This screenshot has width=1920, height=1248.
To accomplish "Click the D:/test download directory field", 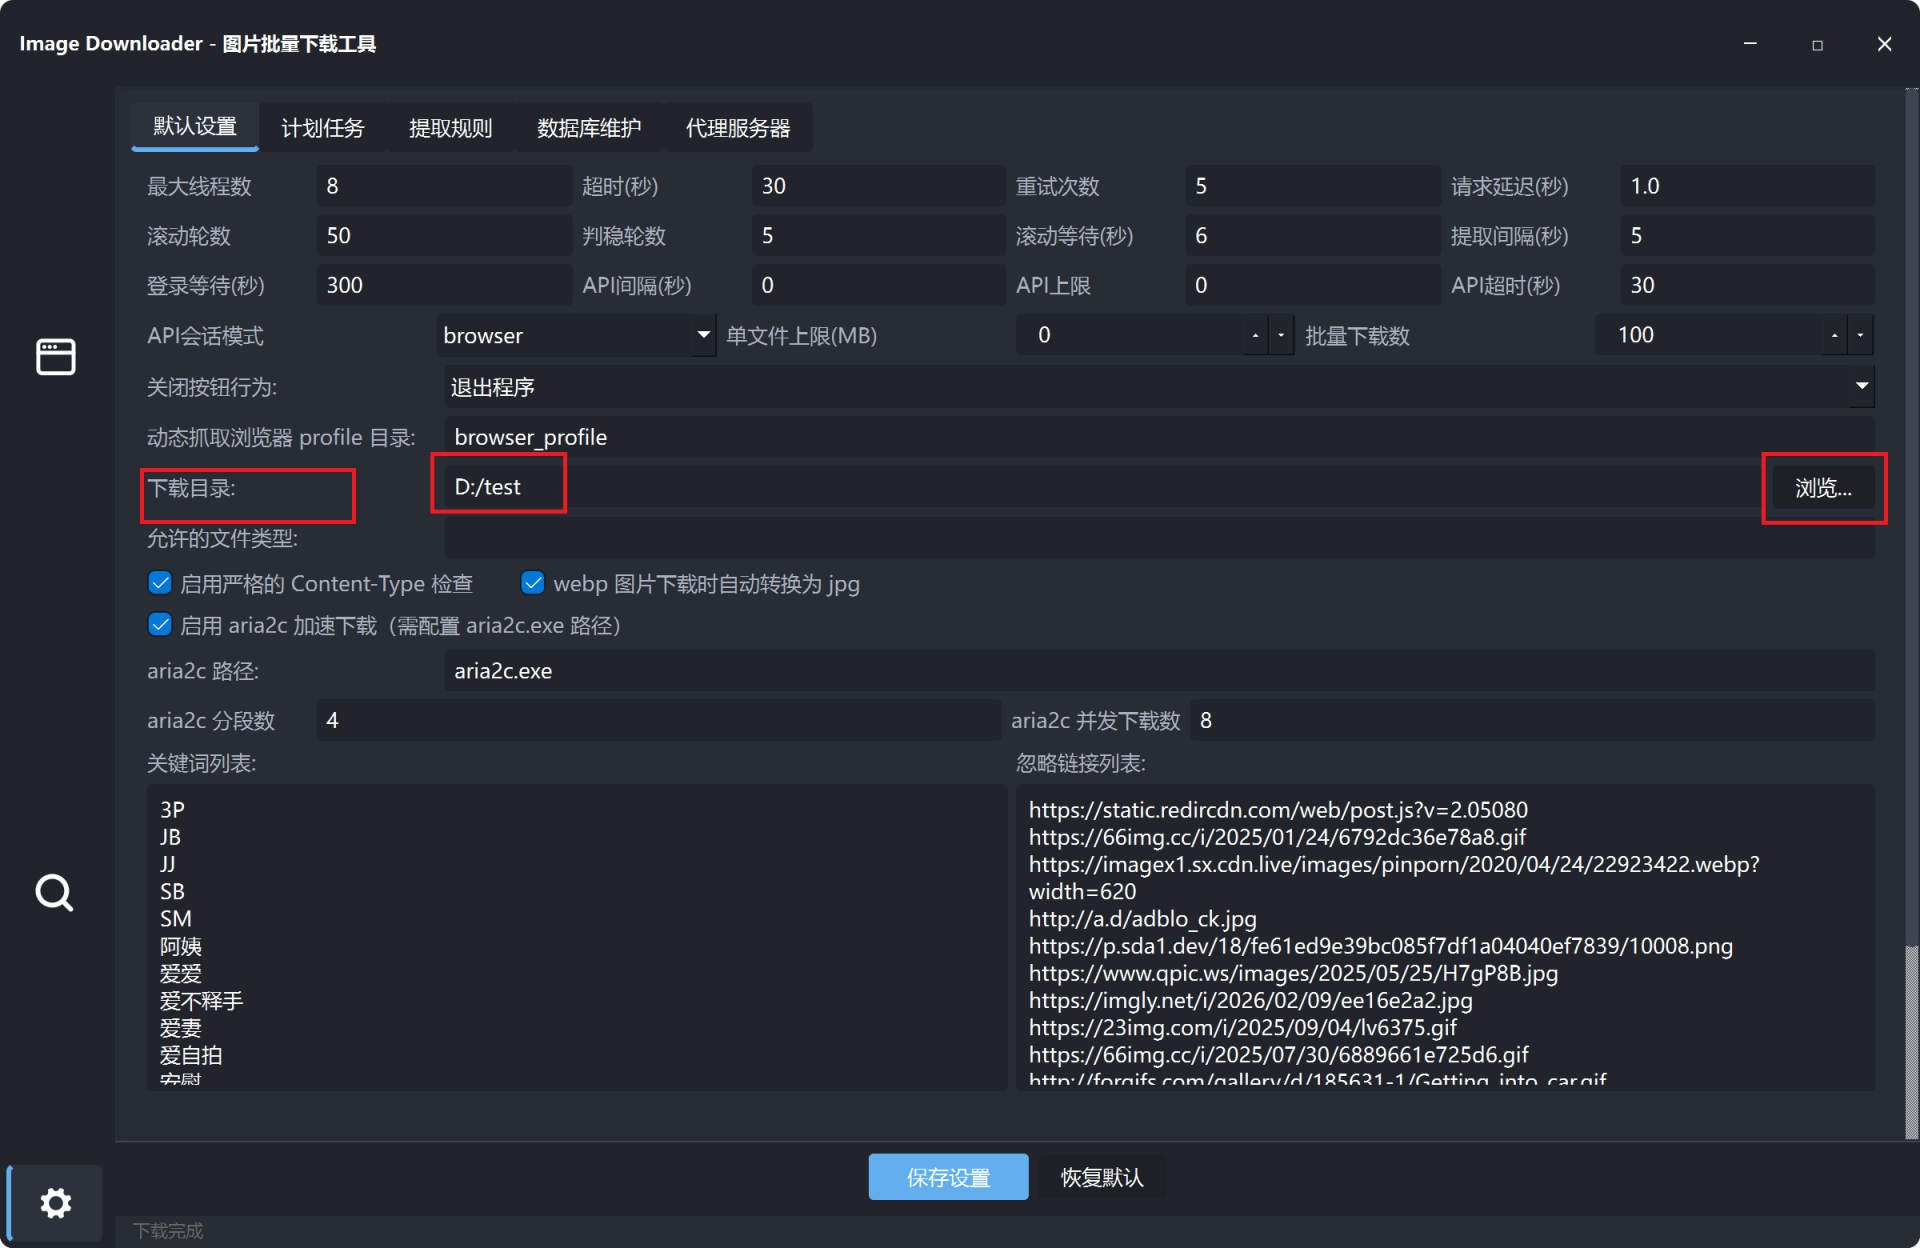I will (x=1103, y=487).
